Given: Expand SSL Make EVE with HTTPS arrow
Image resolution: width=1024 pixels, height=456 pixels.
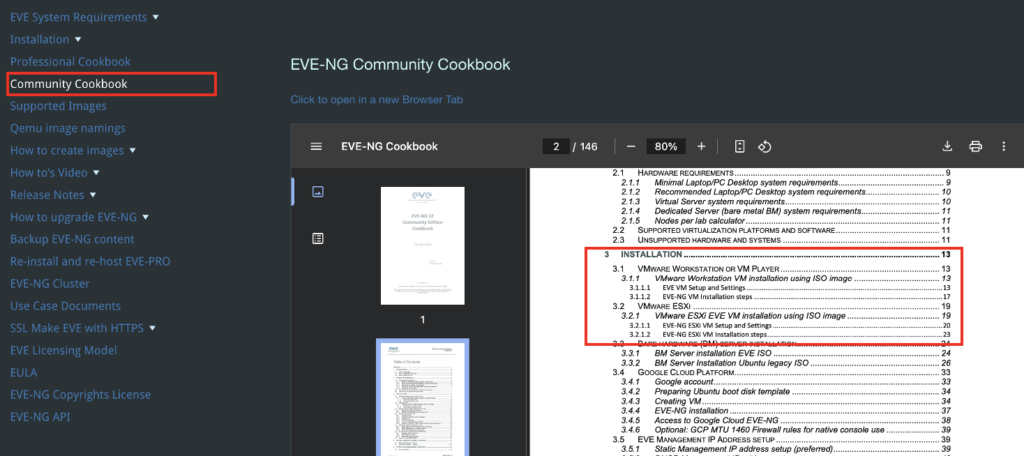Looking at the screenshot, I should click(152, 328).
